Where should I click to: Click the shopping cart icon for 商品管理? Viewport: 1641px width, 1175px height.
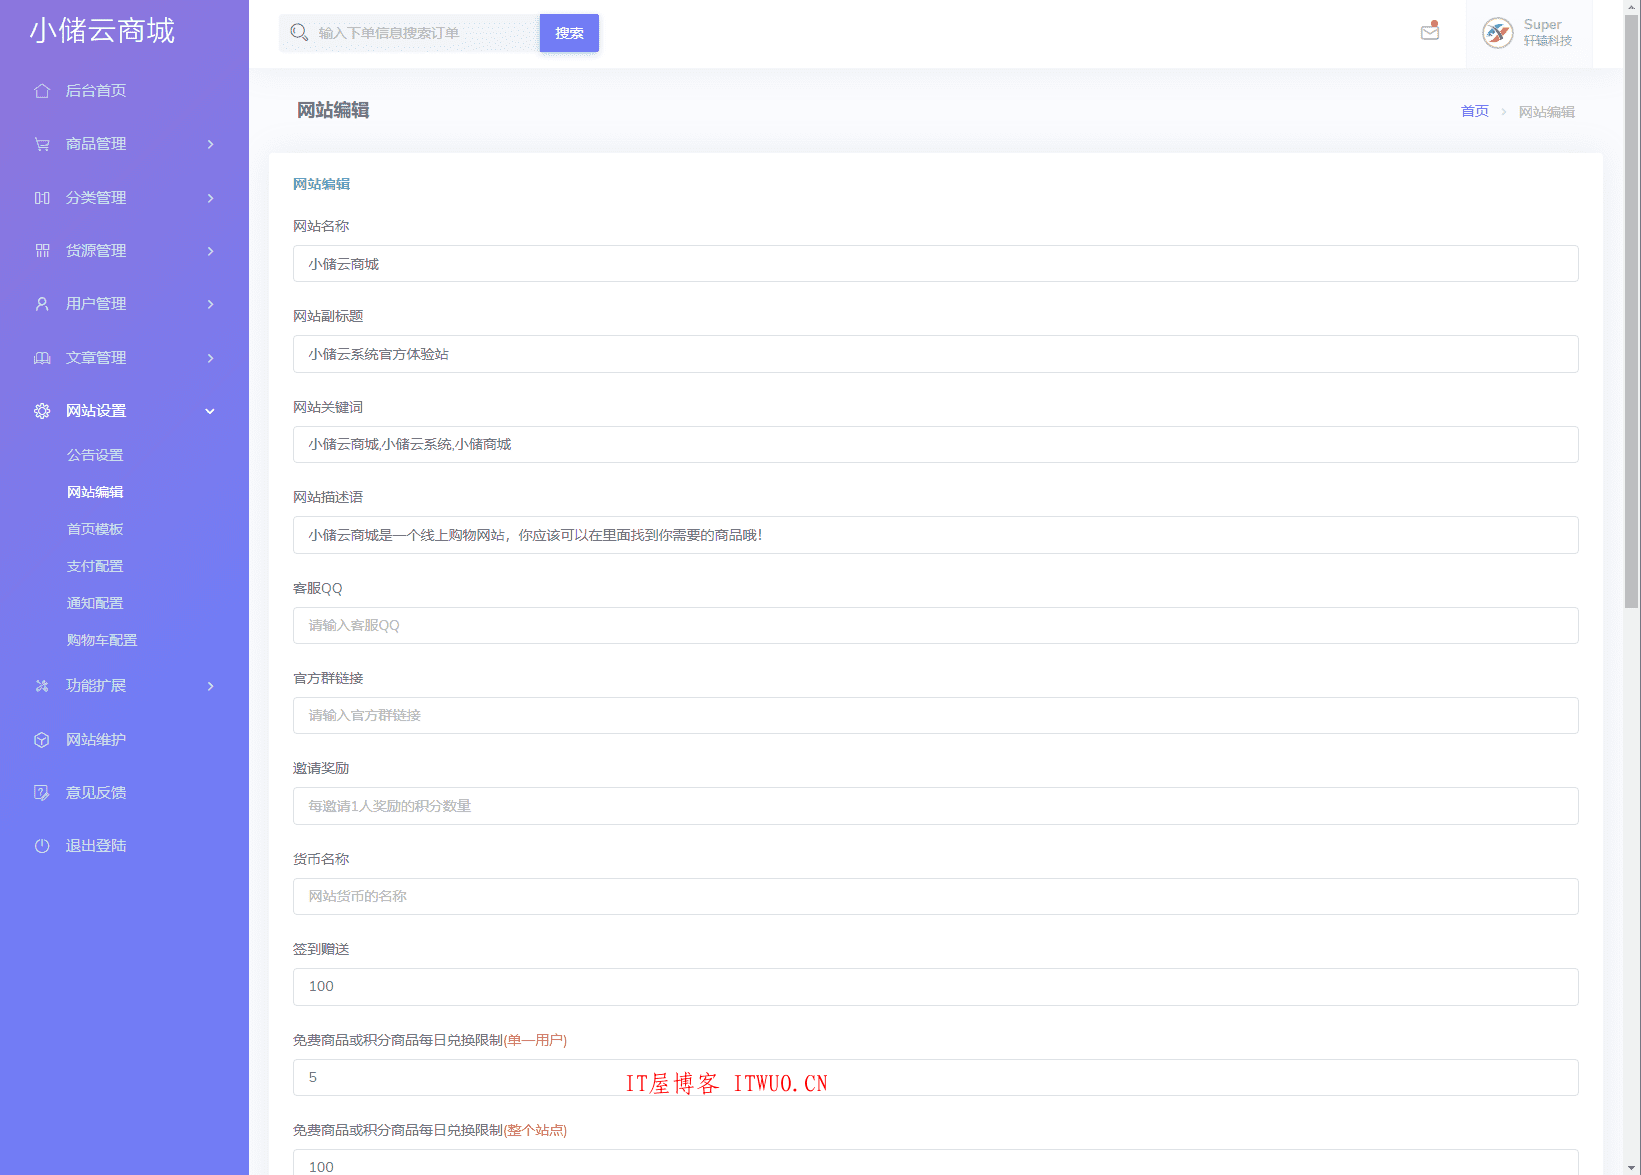click(42, 144)
